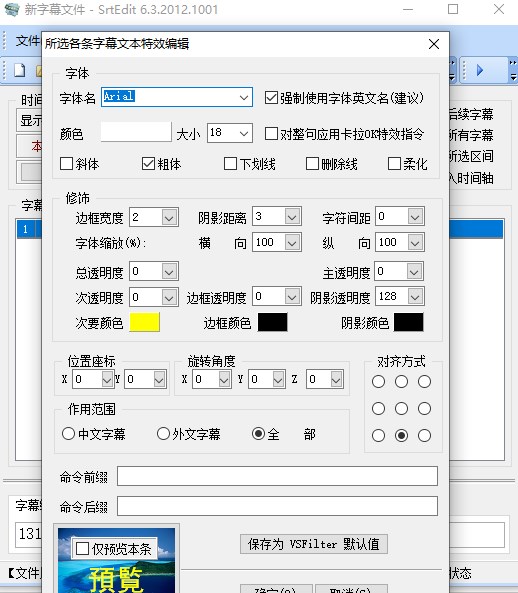Enable the 柔化 soften checkbox
The height and width of the screenshot is (593, 518).
[394, 164]
